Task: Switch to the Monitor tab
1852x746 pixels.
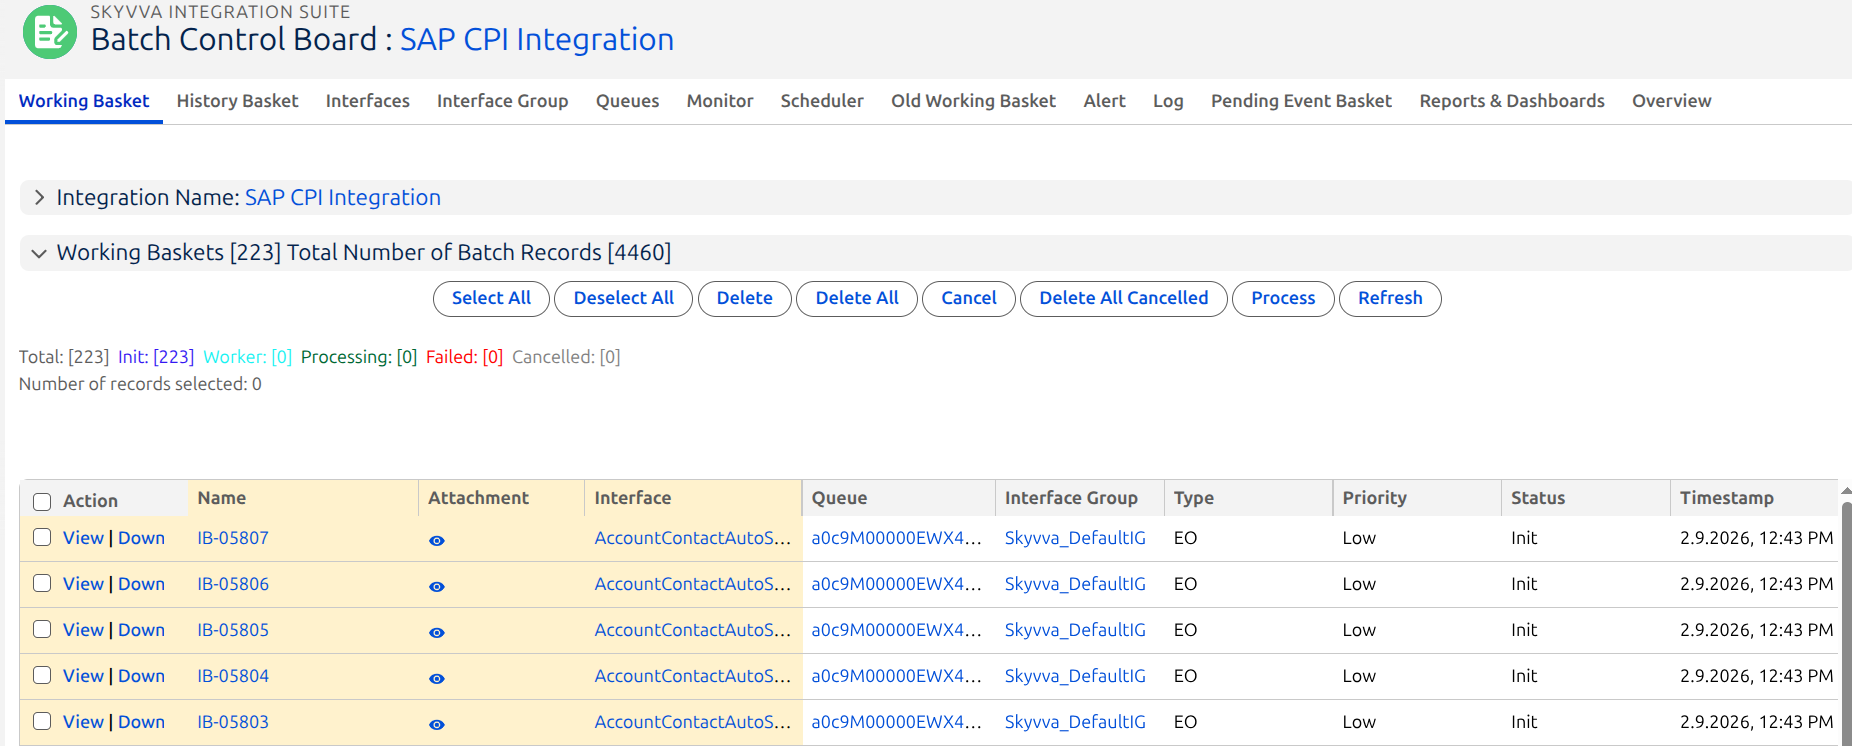Action: [720, 101]
